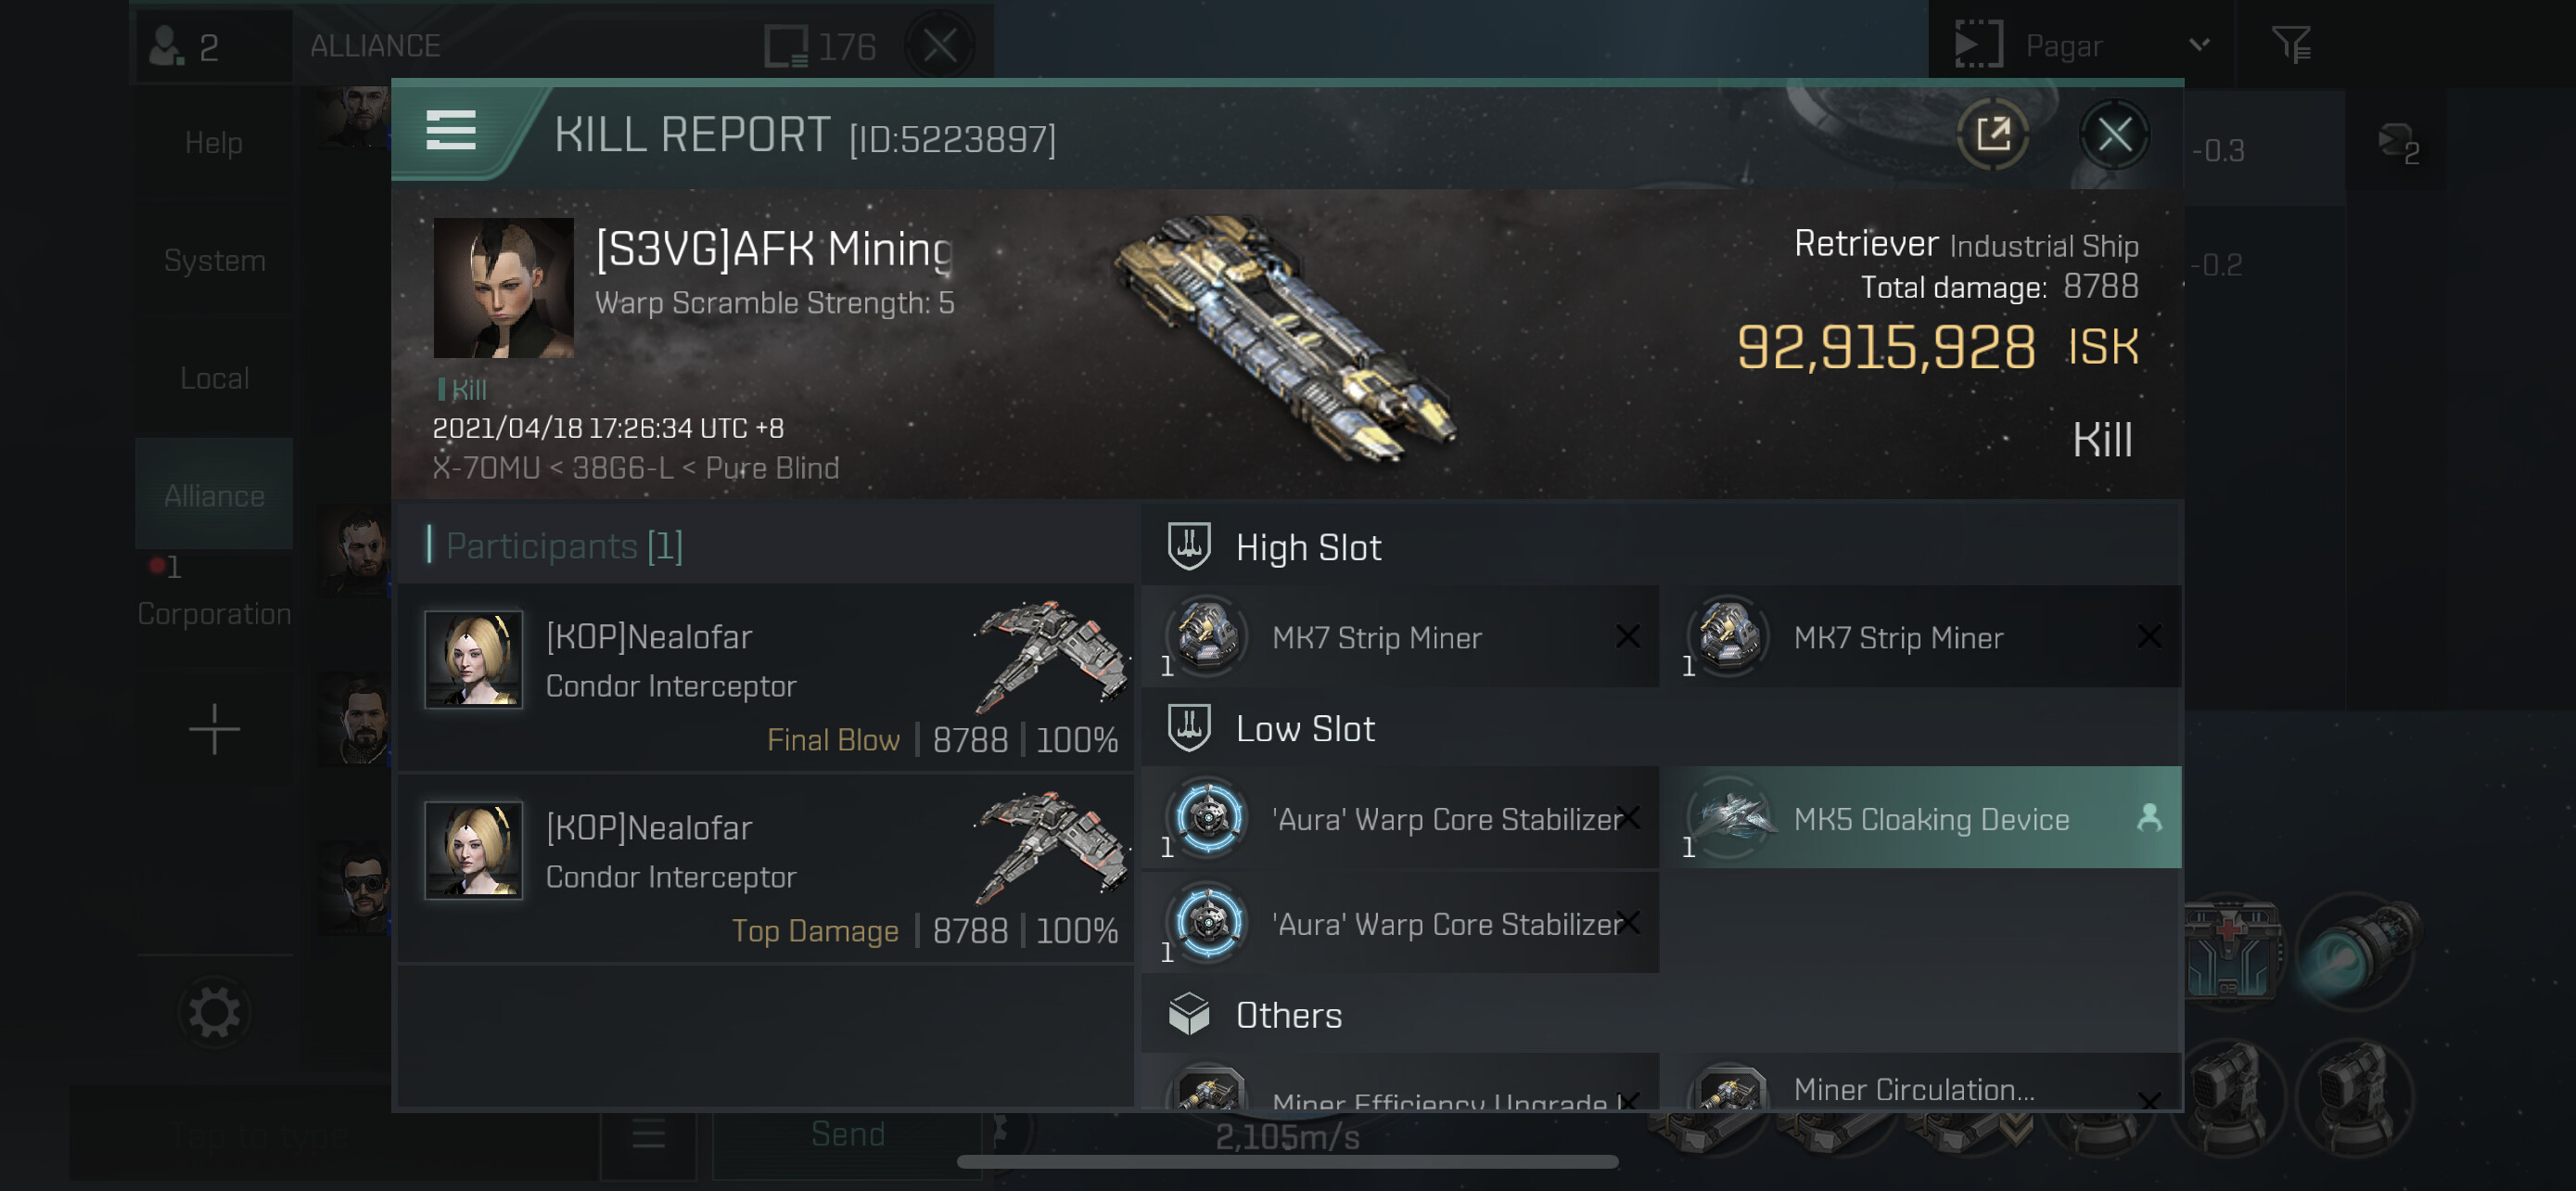Open Nealofar Final Blow participant entry
The height and width of the screenshot is (1191, 2576).
pos(765,678)
